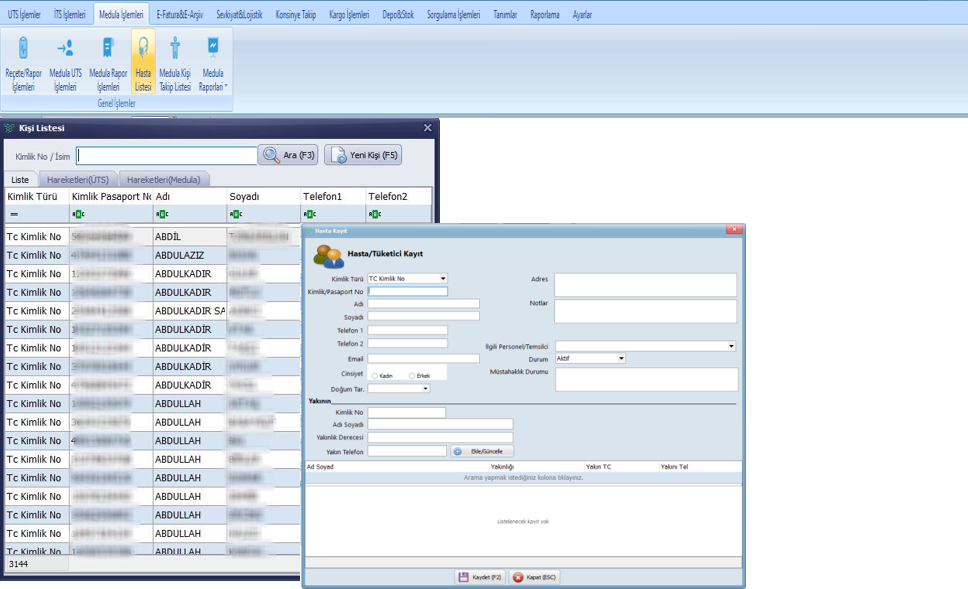Select the Erkek radio button
The width and height of the screenshot is (968, 589).
(x=412, y=376)
